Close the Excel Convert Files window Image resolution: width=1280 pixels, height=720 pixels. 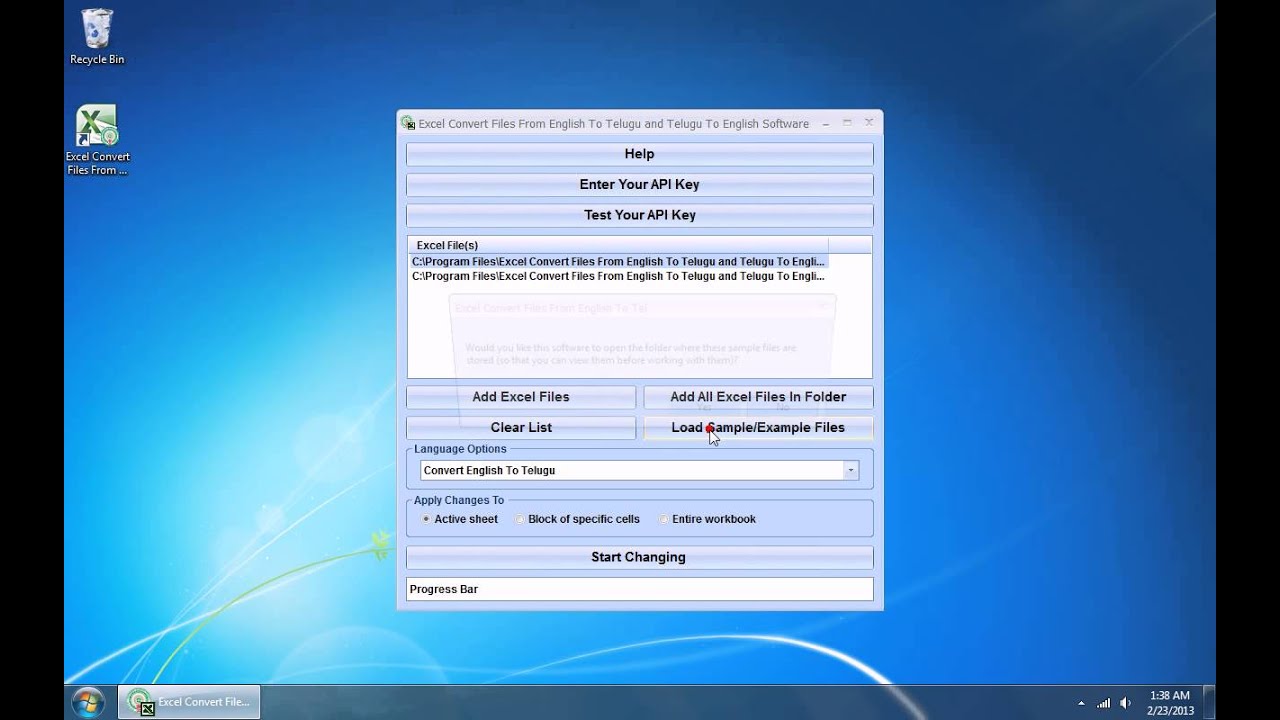869,123
